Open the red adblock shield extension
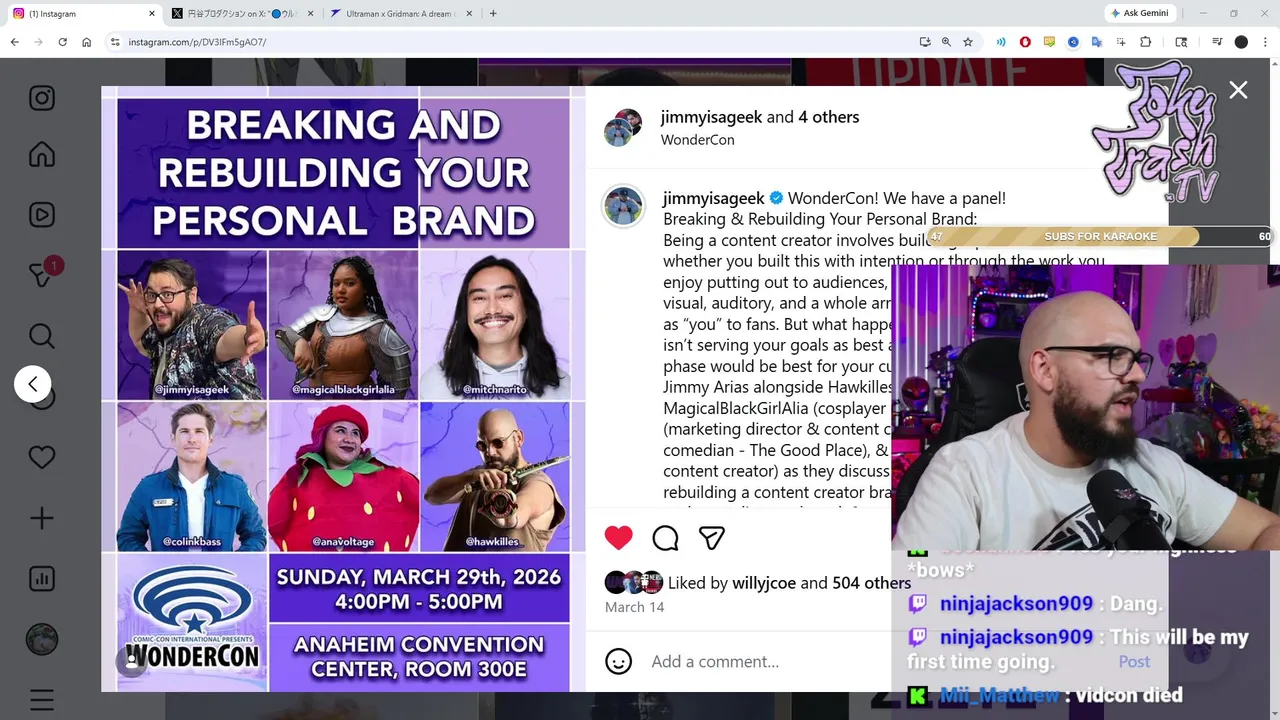 coord(1025,42)
